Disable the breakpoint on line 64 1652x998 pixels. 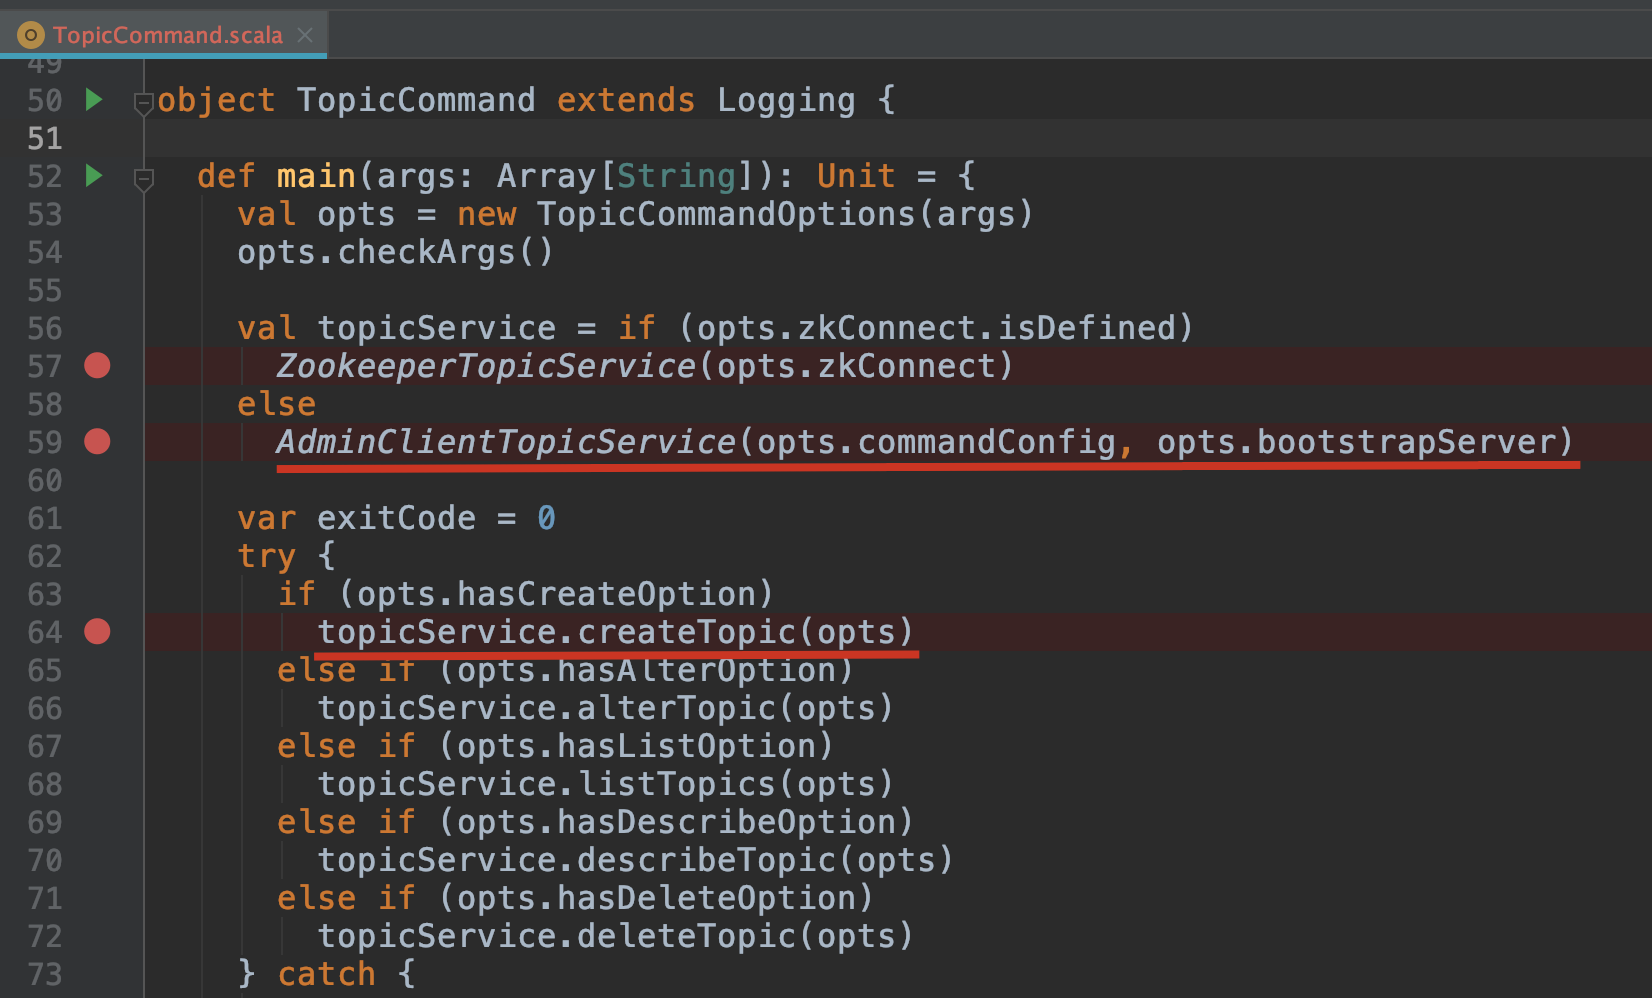point(97,632)
